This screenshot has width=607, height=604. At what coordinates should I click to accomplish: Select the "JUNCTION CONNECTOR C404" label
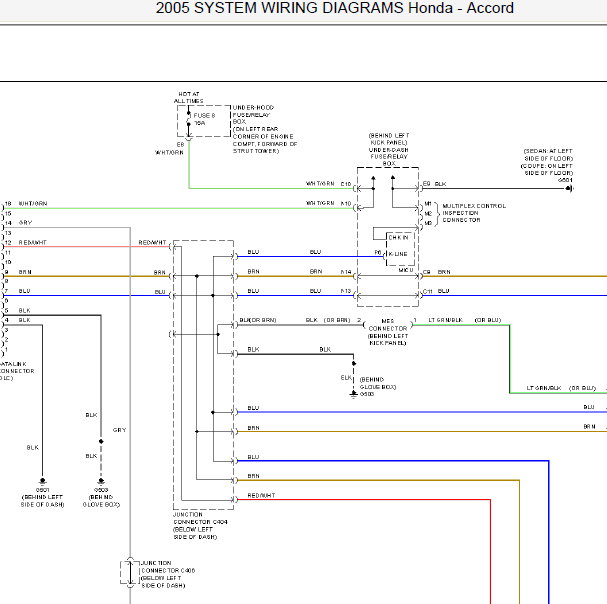pos(200,518)
